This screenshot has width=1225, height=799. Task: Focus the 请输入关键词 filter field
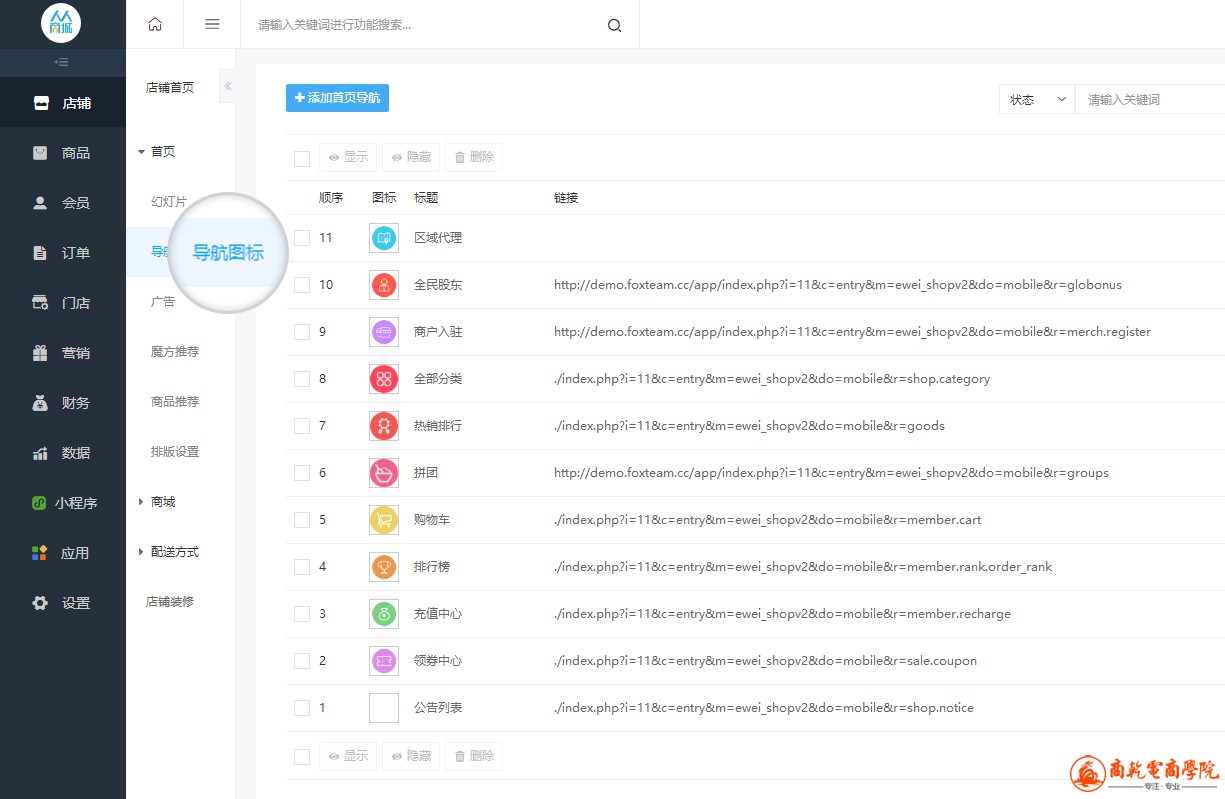1150,99
